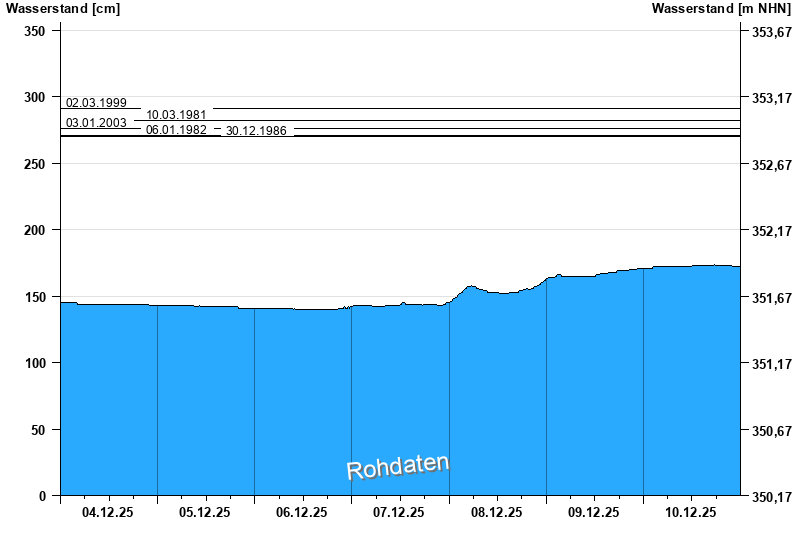Click the 350 value on left axis

click(x=35, y=31)
